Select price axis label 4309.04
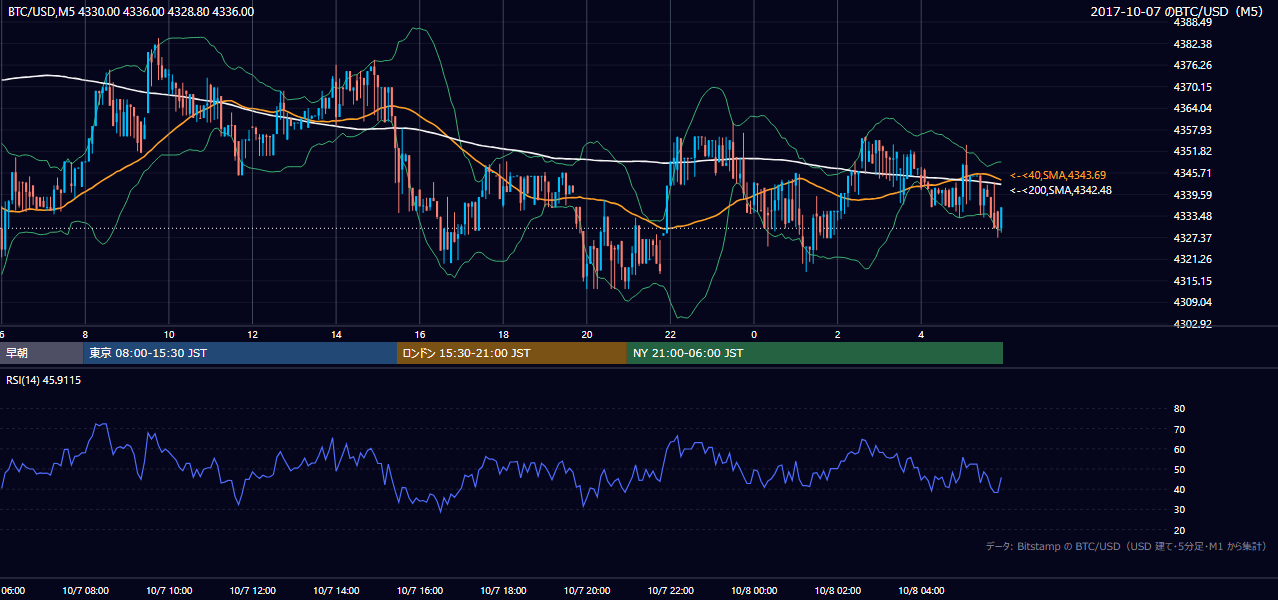Image resolution: width=1278 pixels, height=600 pixels. [1193, 302]
